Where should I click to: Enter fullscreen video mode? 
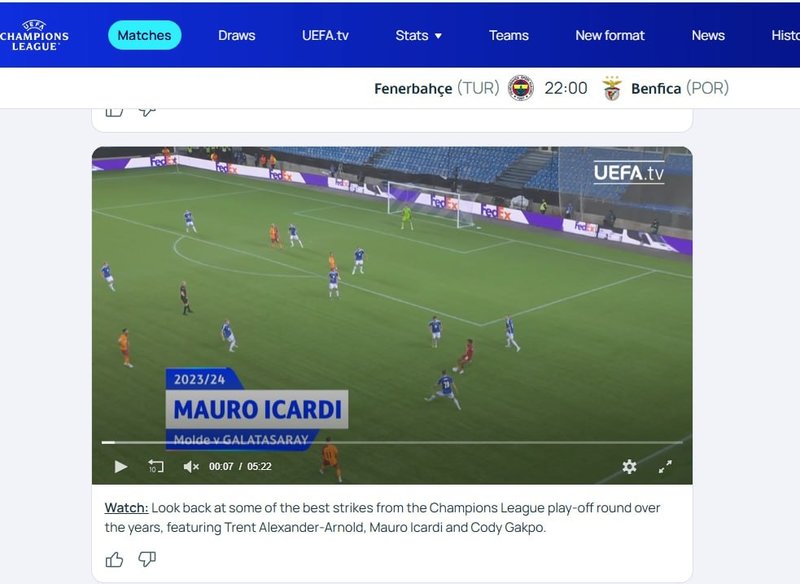tap(665, 466)
